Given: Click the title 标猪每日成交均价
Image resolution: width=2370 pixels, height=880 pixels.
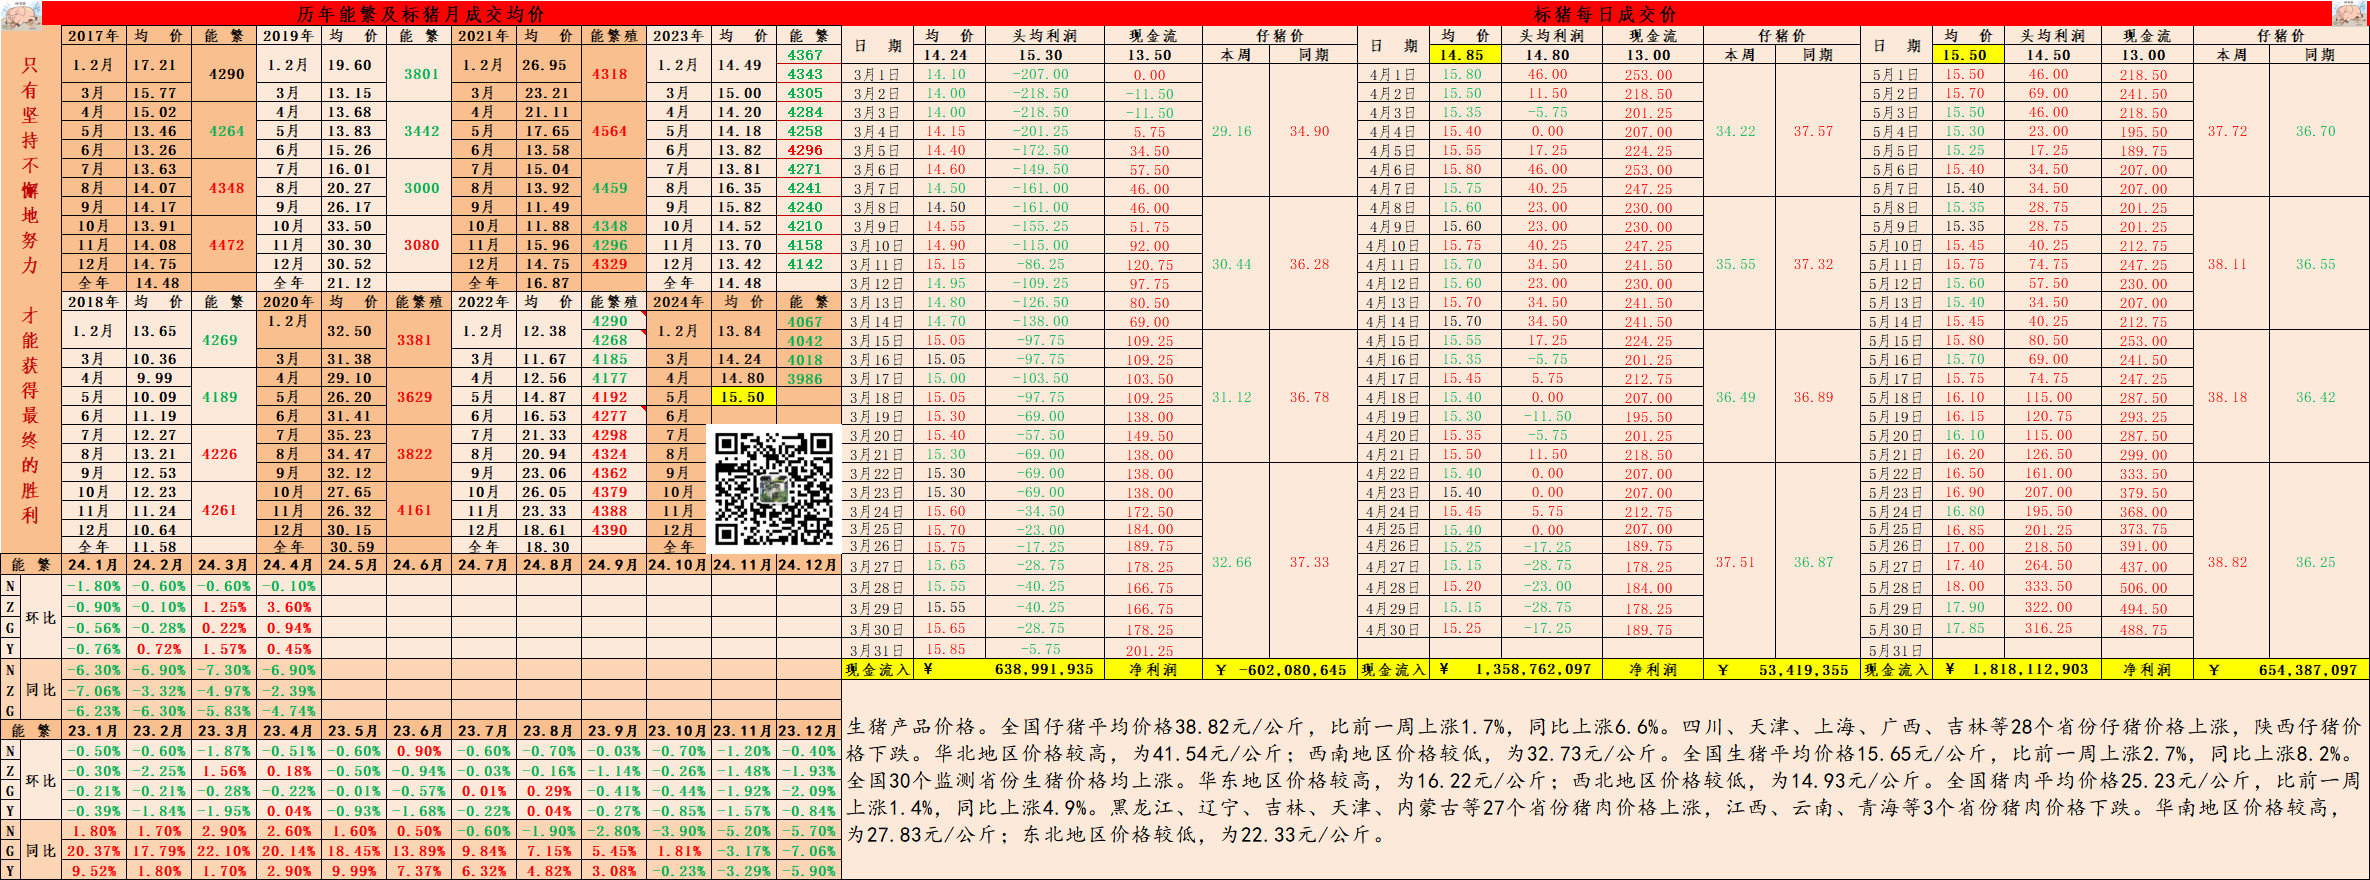Looking at the screenshot, I should (x=1605, y=14).
